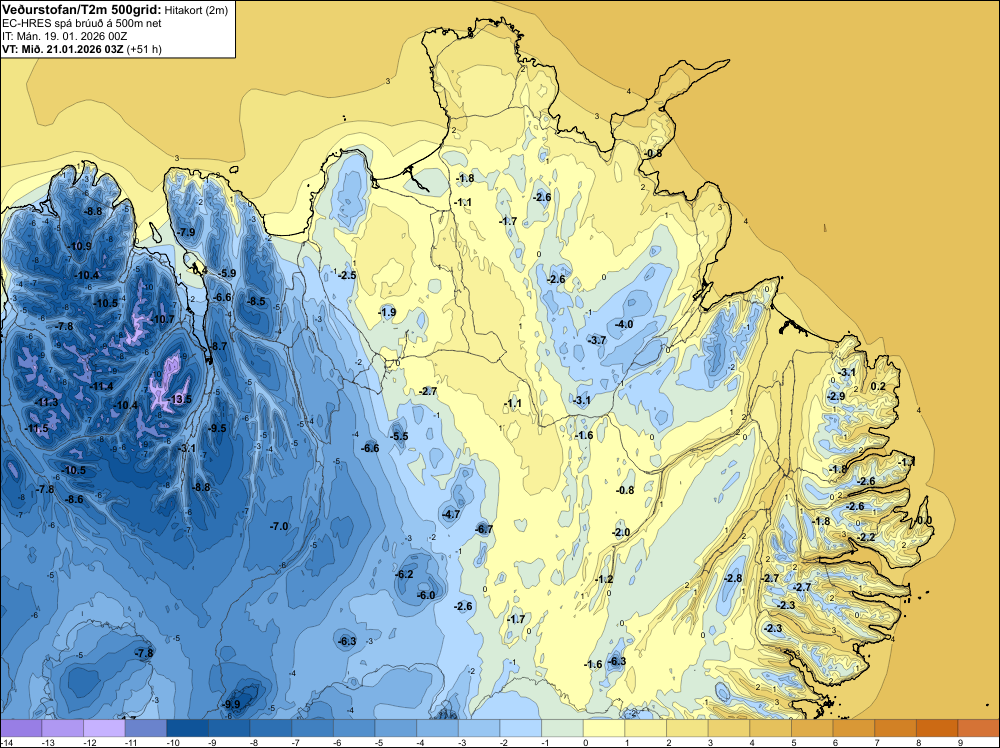Click the legend swatch between -14 and -13
The height and width of the screenshot is (748, 1000).
pyautogui.click(x=21, y=728)
